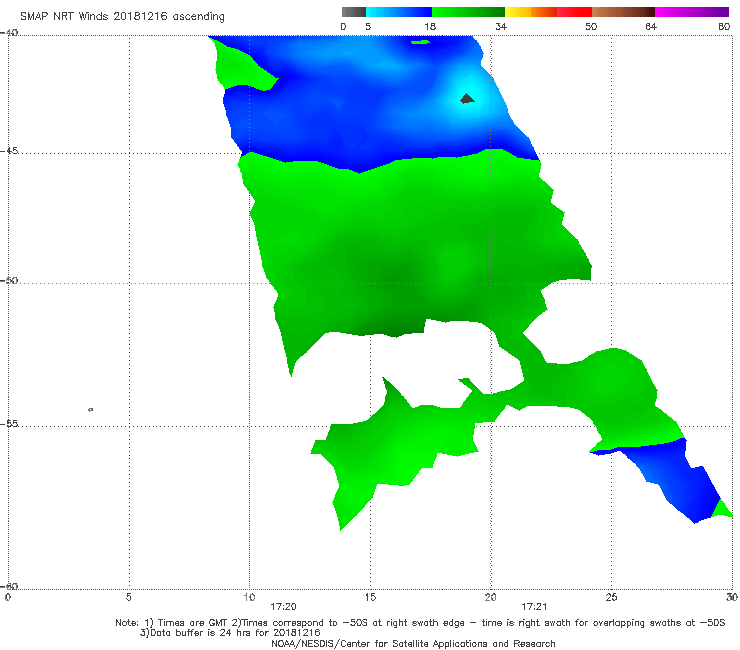This screenshot has height=650, width=740.
Task: Click the latitude label '-50'
Action: (9, 280)
